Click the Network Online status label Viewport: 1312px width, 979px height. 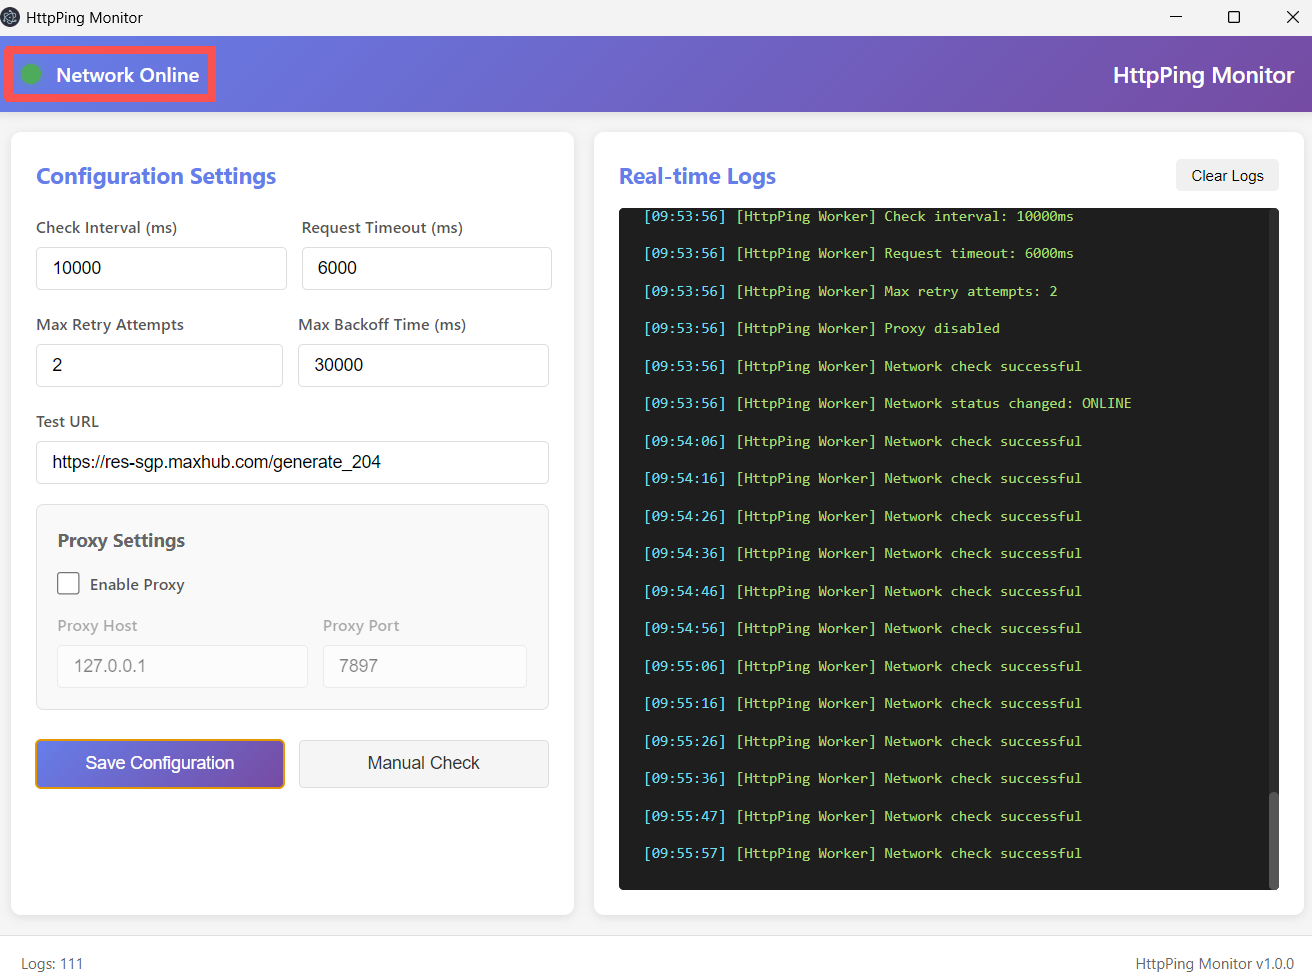tap(127, 75)
